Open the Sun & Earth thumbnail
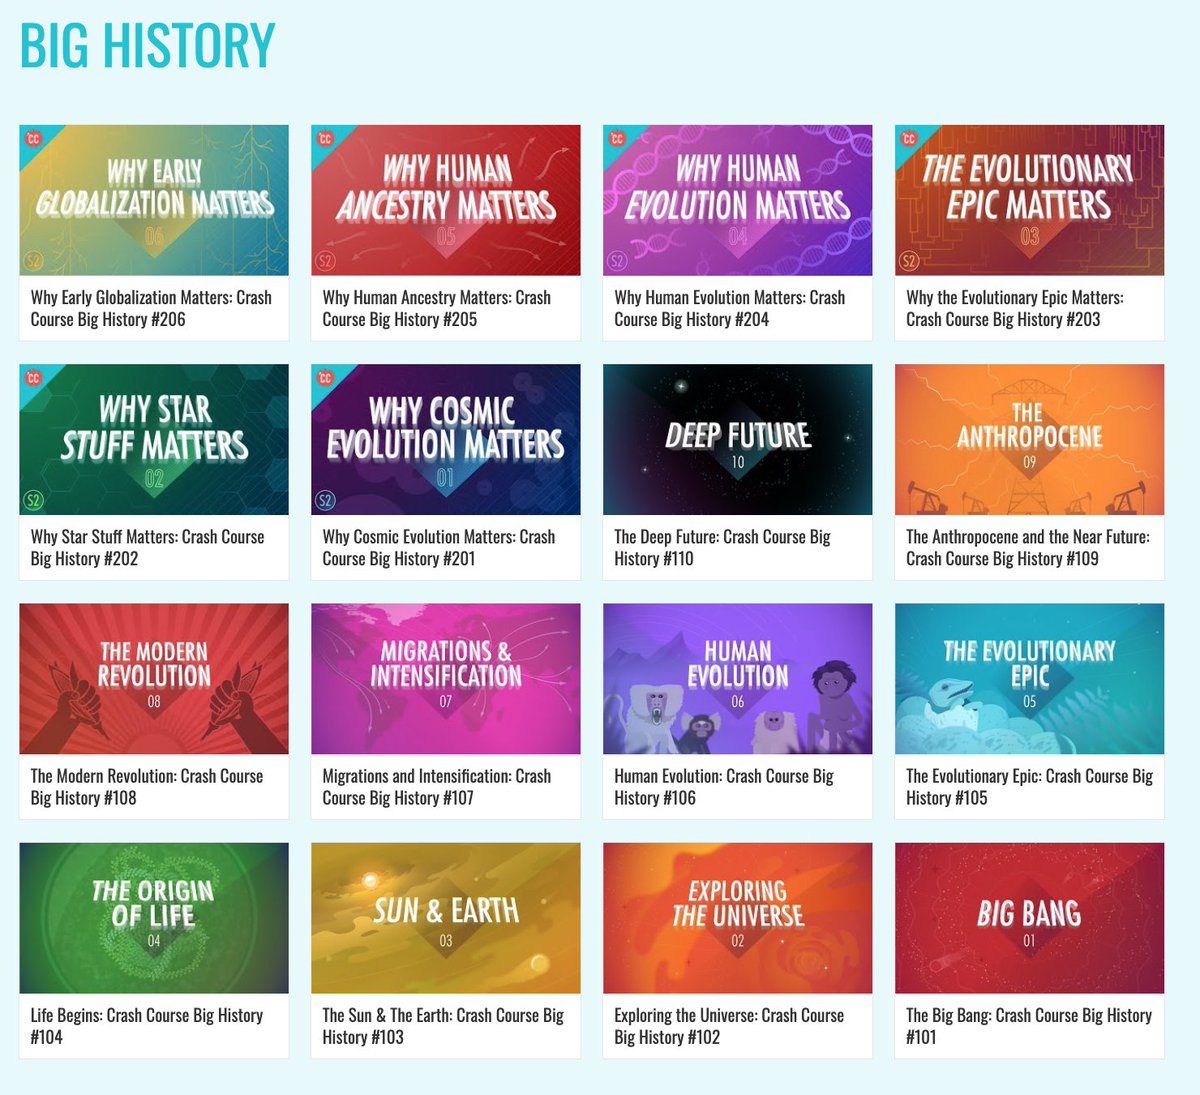This screenshot has height=1095, width=1200. coord(446,918)
